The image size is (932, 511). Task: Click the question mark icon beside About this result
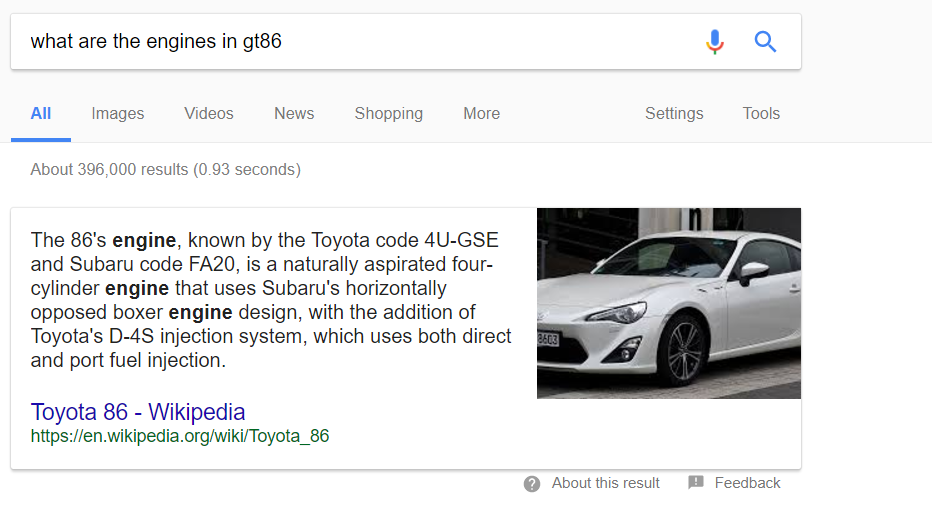[532, 484]
